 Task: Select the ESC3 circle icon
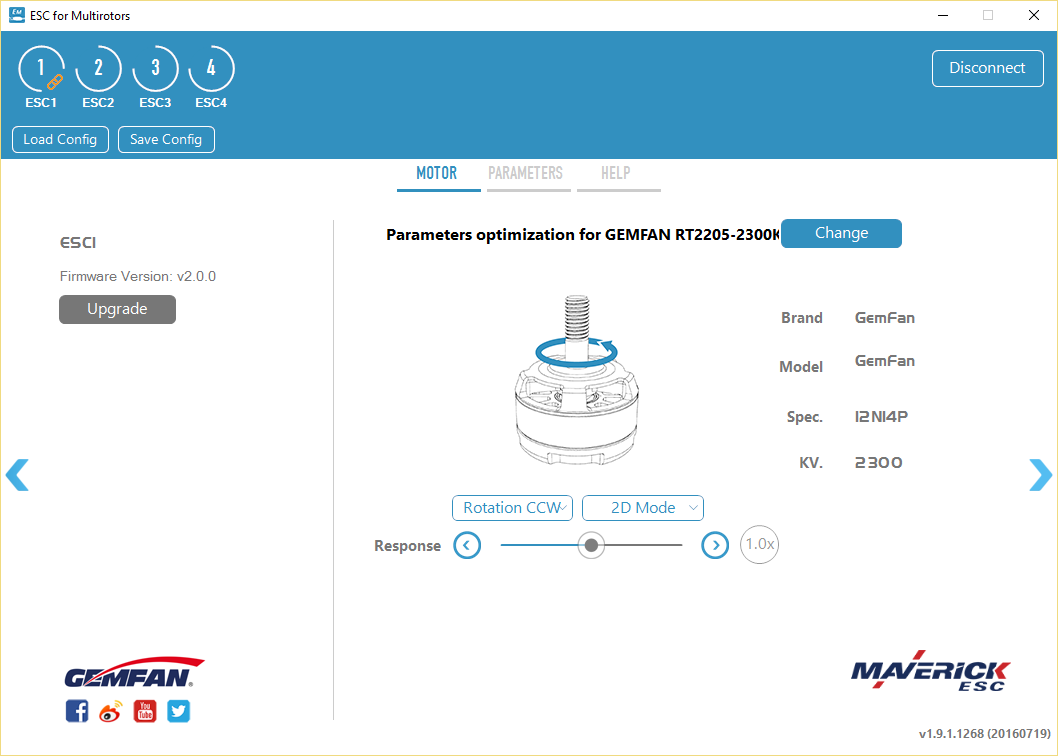click(x=155, y=68)
